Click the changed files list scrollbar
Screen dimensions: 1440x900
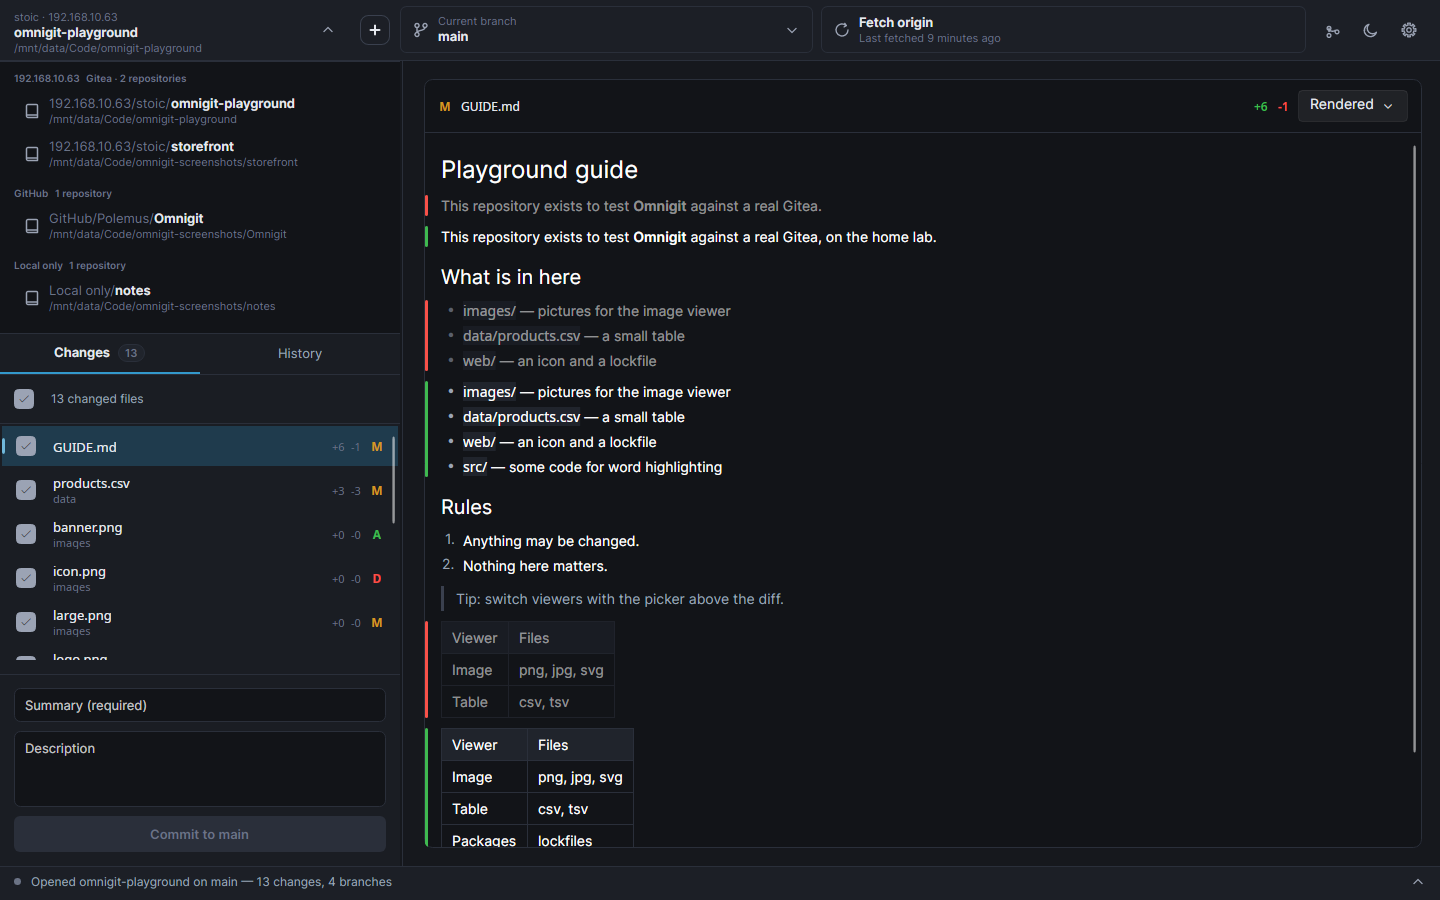394,480
